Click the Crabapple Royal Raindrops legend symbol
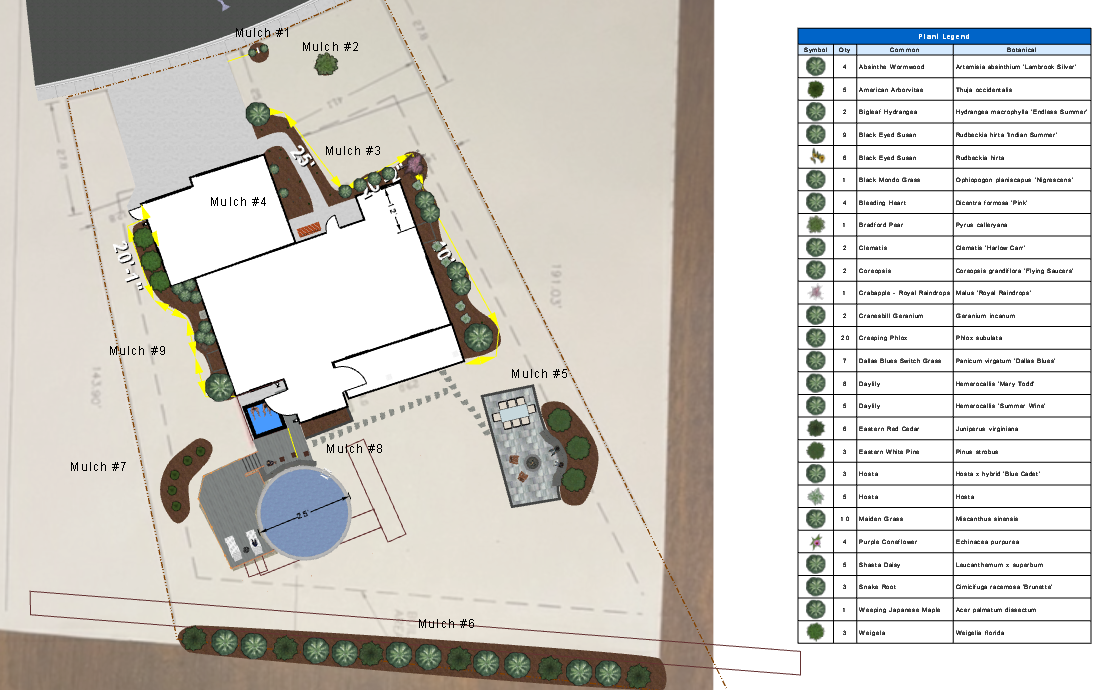Screen dimensions: 1110x690 point(816,292)
